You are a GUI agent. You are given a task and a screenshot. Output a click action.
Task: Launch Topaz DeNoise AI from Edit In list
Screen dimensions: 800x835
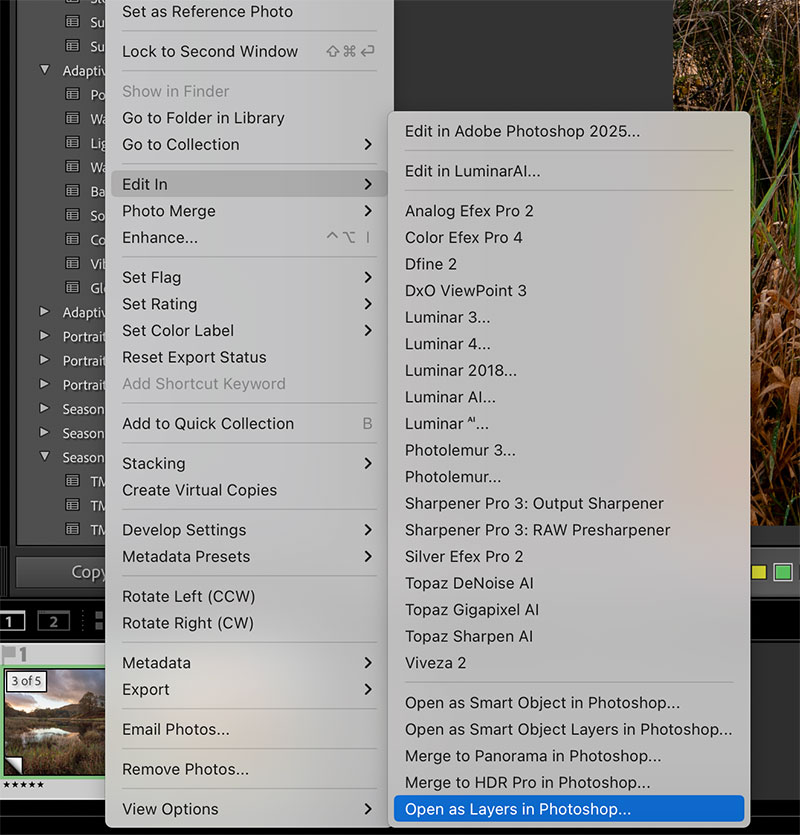point(469,583)
